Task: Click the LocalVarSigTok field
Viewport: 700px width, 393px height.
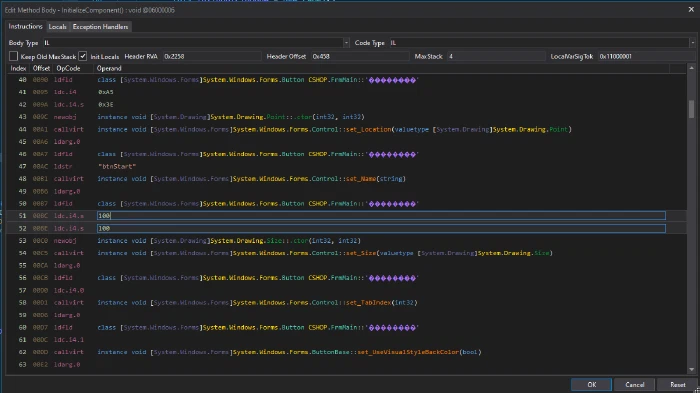Action: coord(646,56)
